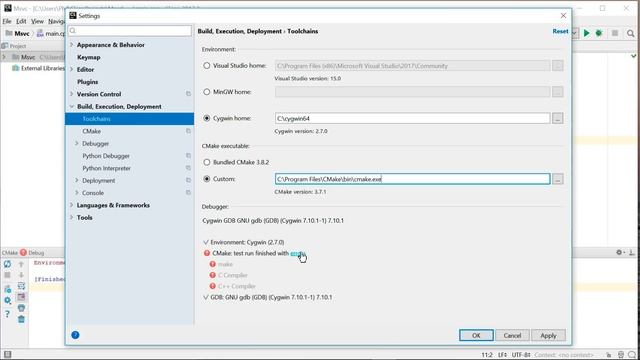
Task: Select Visual Studio home radio button
Action: [207, 65]
